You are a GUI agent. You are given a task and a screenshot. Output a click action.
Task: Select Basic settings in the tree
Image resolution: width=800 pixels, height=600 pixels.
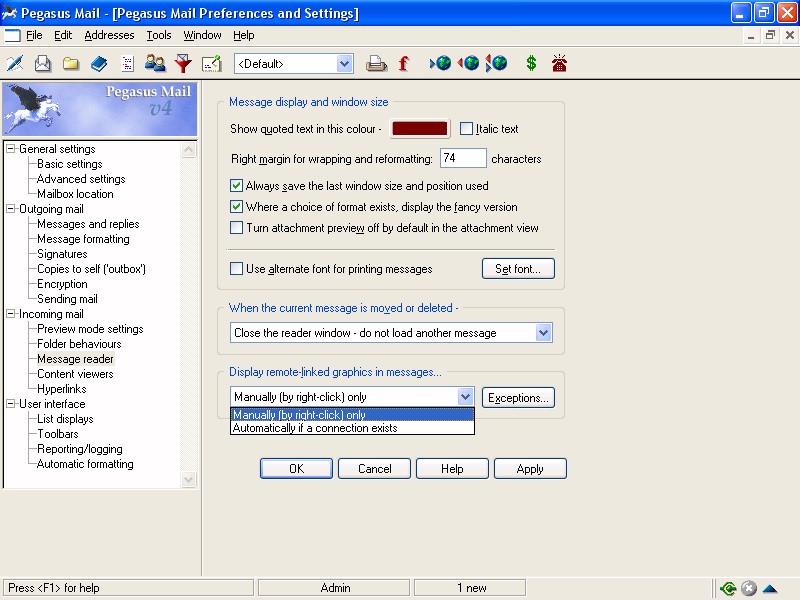70,164
